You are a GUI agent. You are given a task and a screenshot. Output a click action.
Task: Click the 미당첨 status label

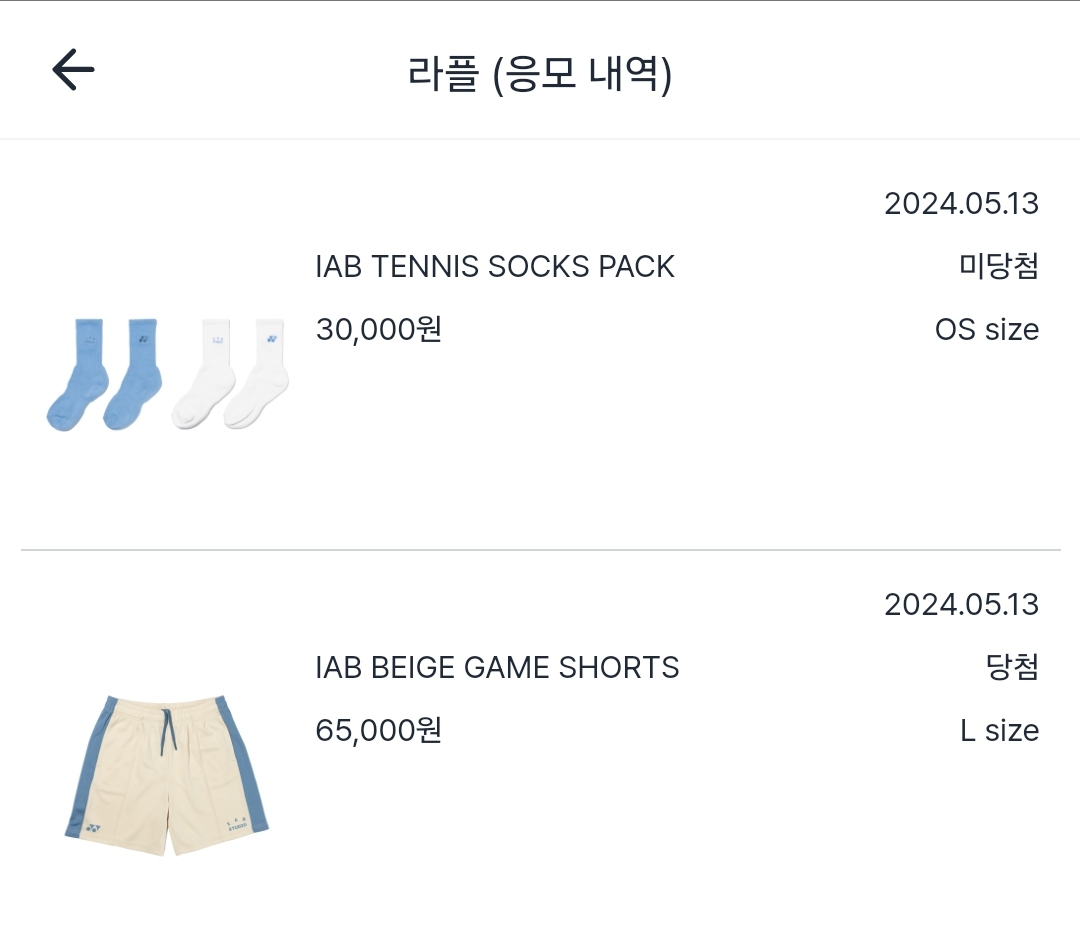(997, 266)
